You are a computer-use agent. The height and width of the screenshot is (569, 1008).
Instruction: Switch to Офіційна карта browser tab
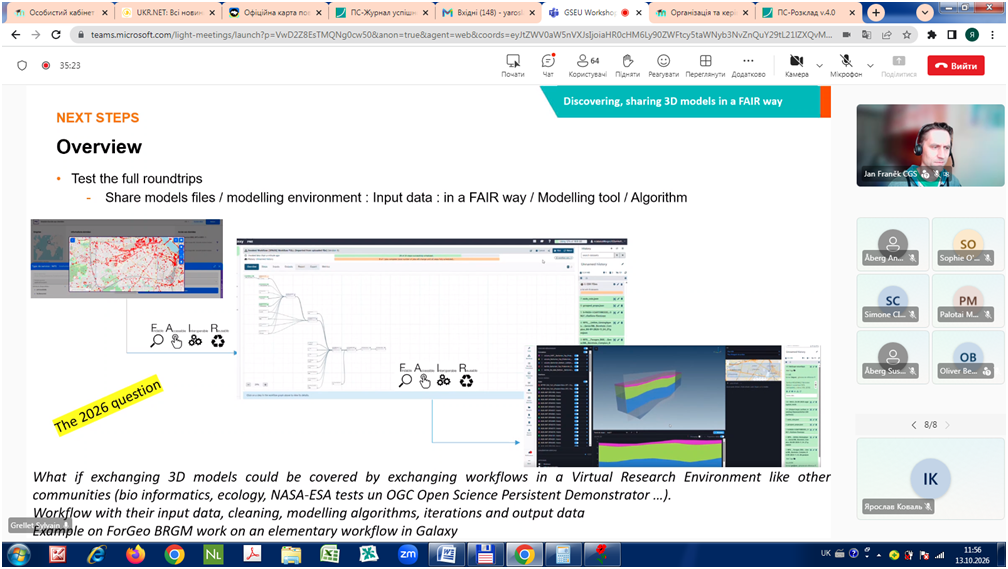pos(276,12)
